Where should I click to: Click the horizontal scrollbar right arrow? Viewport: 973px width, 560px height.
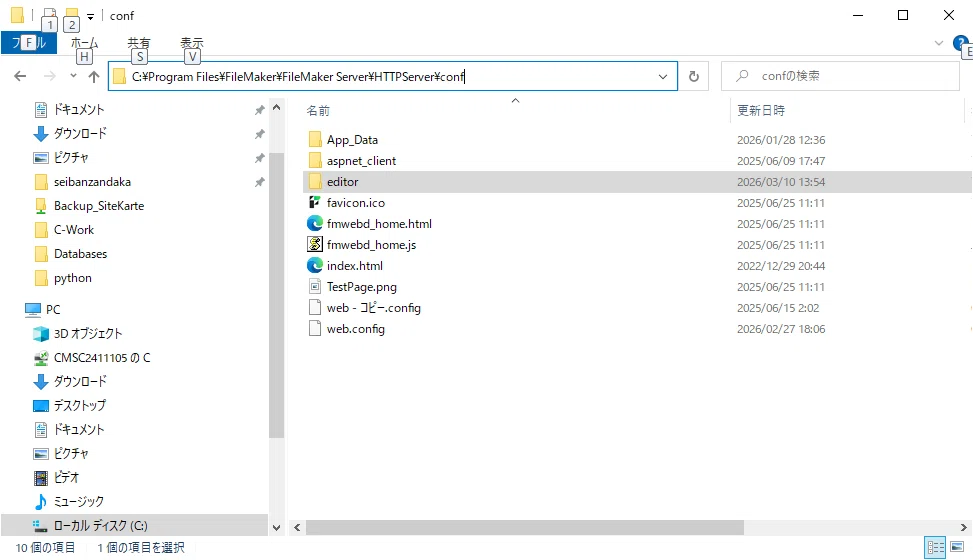click(x=963, y=528)
